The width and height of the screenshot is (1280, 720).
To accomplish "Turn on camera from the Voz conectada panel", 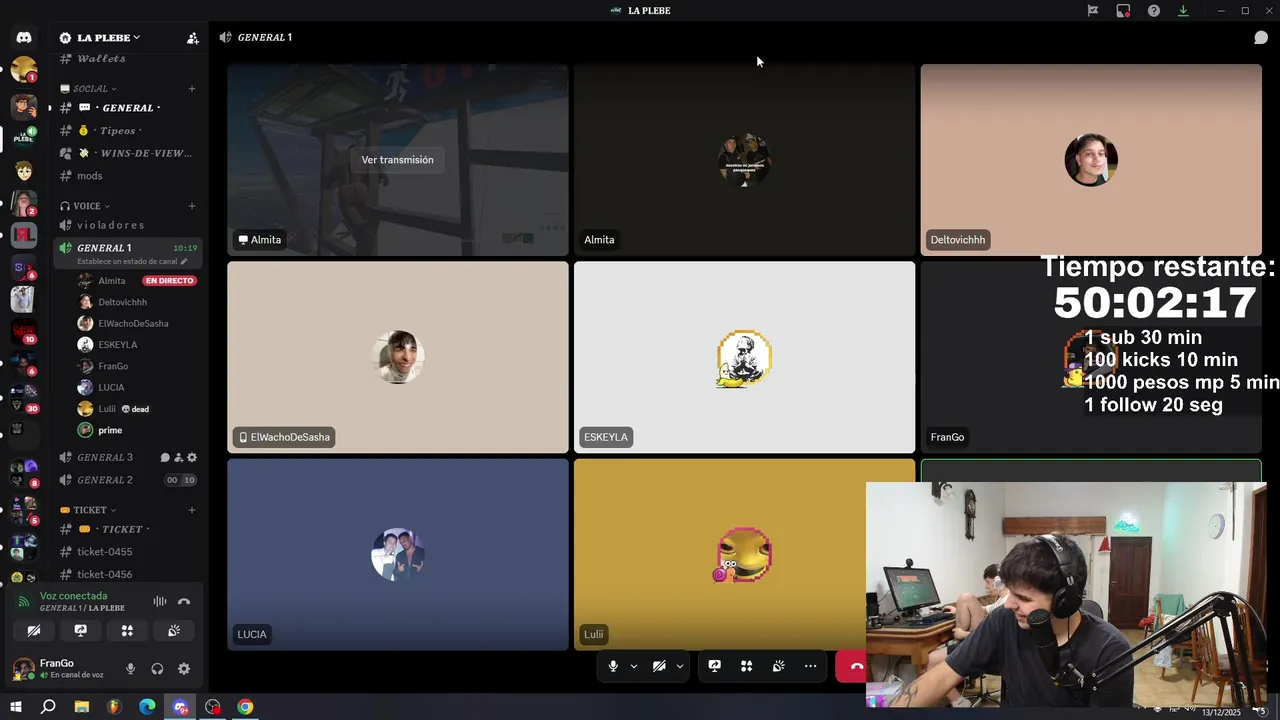I will pos(34,631).
